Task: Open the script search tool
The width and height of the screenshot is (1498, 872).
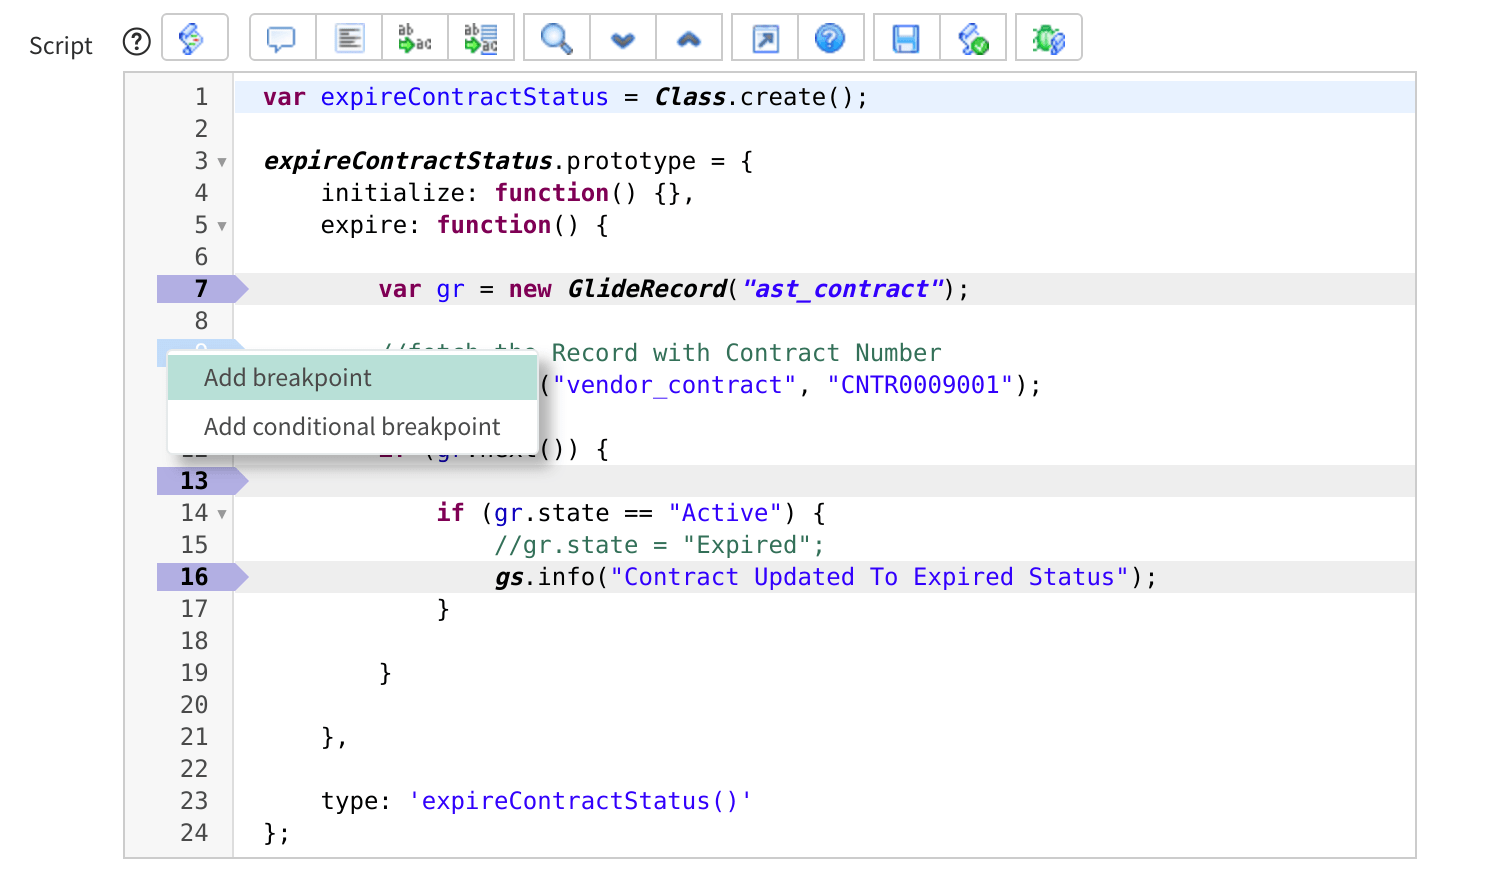Action: 556,37
